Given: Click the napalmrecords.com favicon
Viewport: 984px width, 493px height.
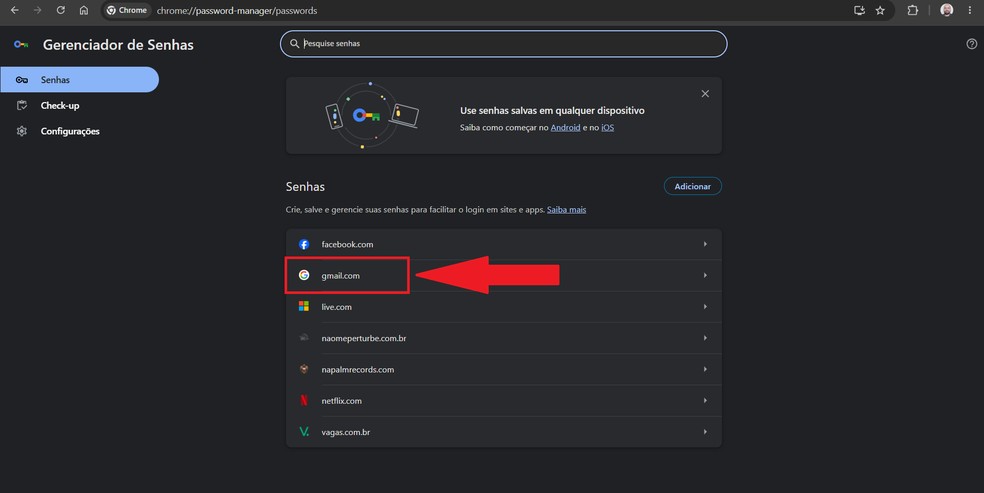Looking at the screenshot, I should coord(304,369).
